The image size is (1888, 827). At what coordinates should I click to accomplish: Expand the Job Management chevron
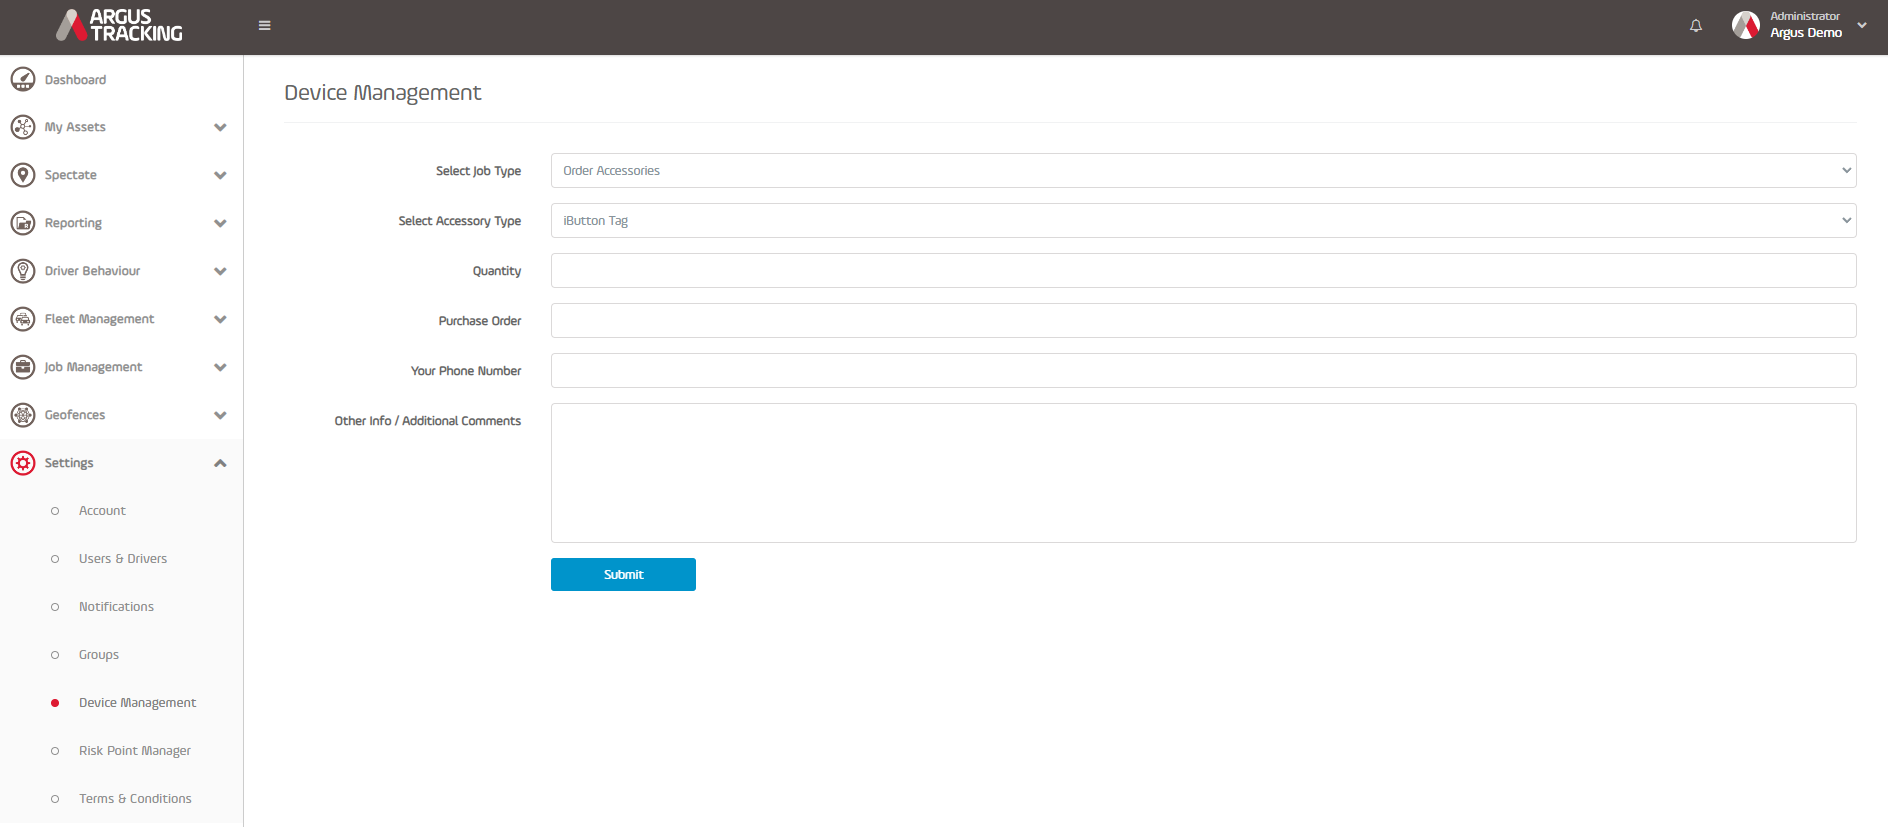[220, 367]
